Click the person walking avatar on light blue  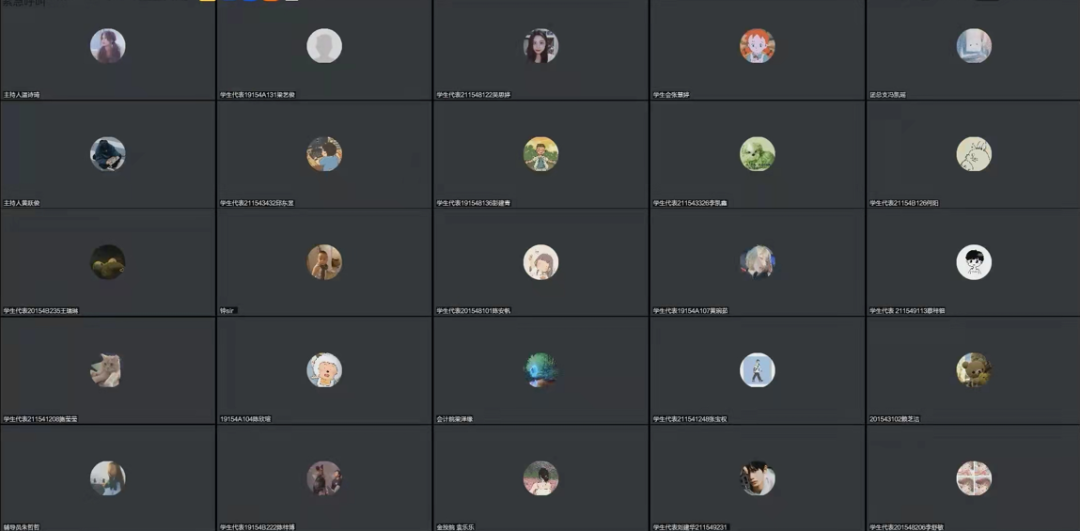[757, 370]
